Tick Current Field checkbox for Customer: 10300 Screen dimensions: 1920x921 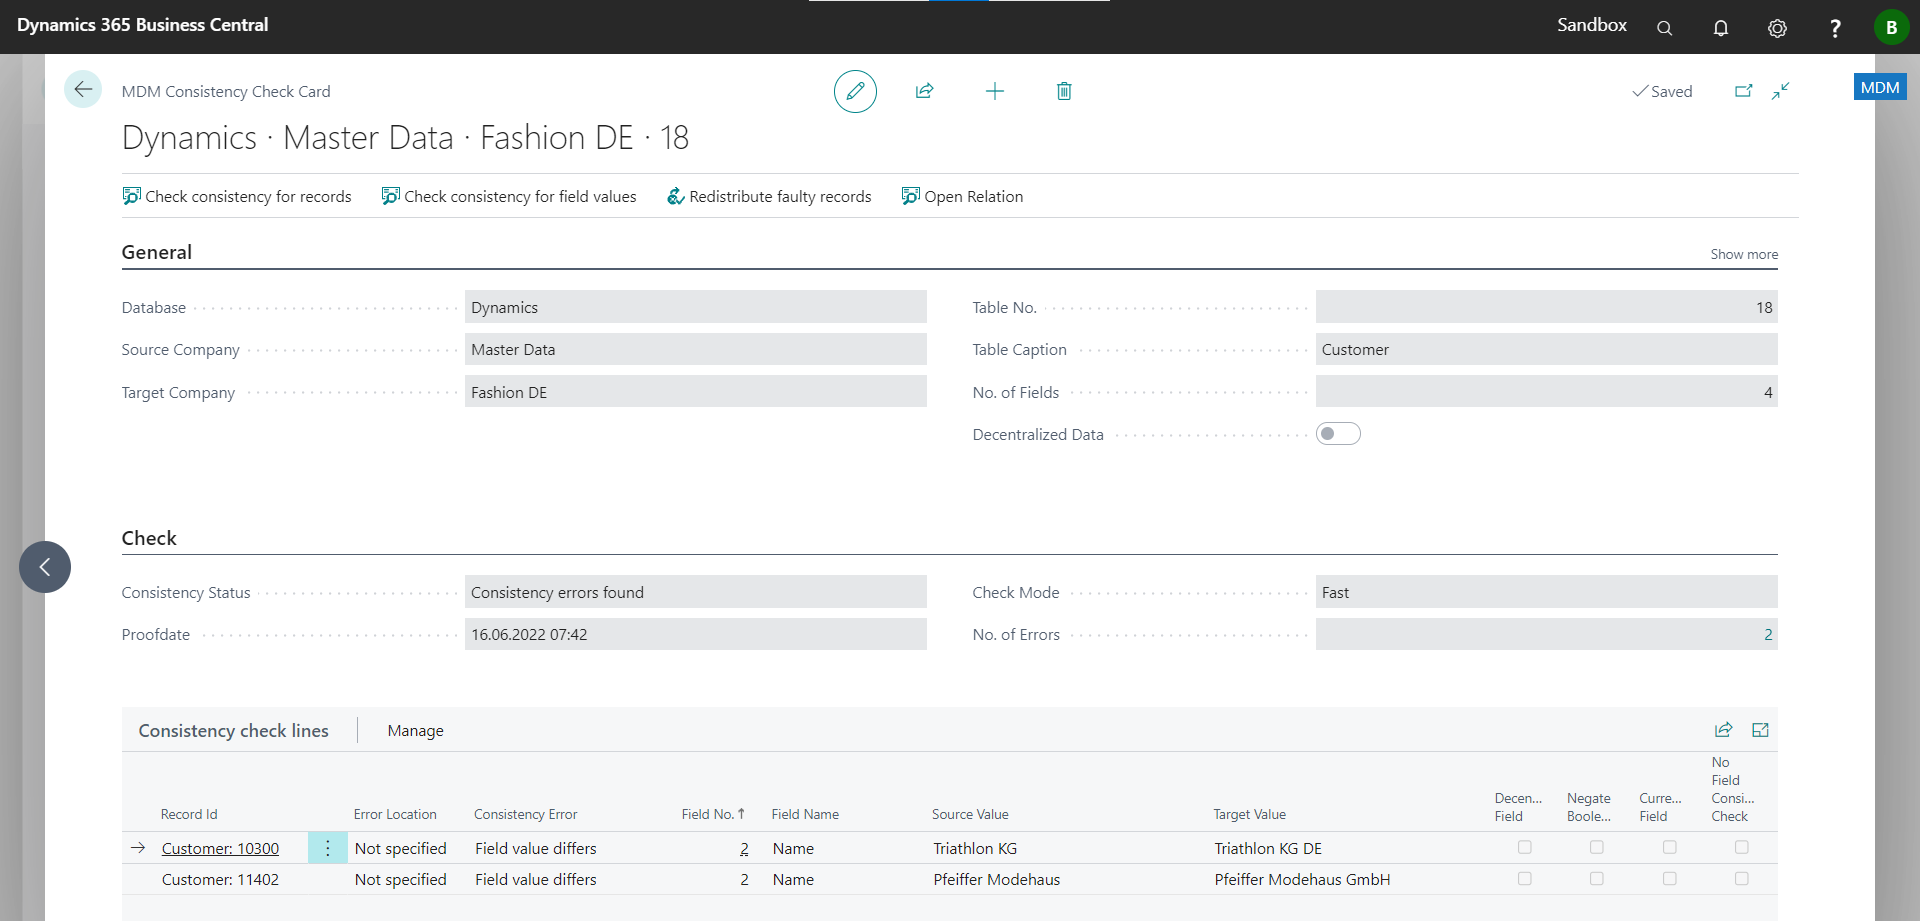(x=1670, y=847)
